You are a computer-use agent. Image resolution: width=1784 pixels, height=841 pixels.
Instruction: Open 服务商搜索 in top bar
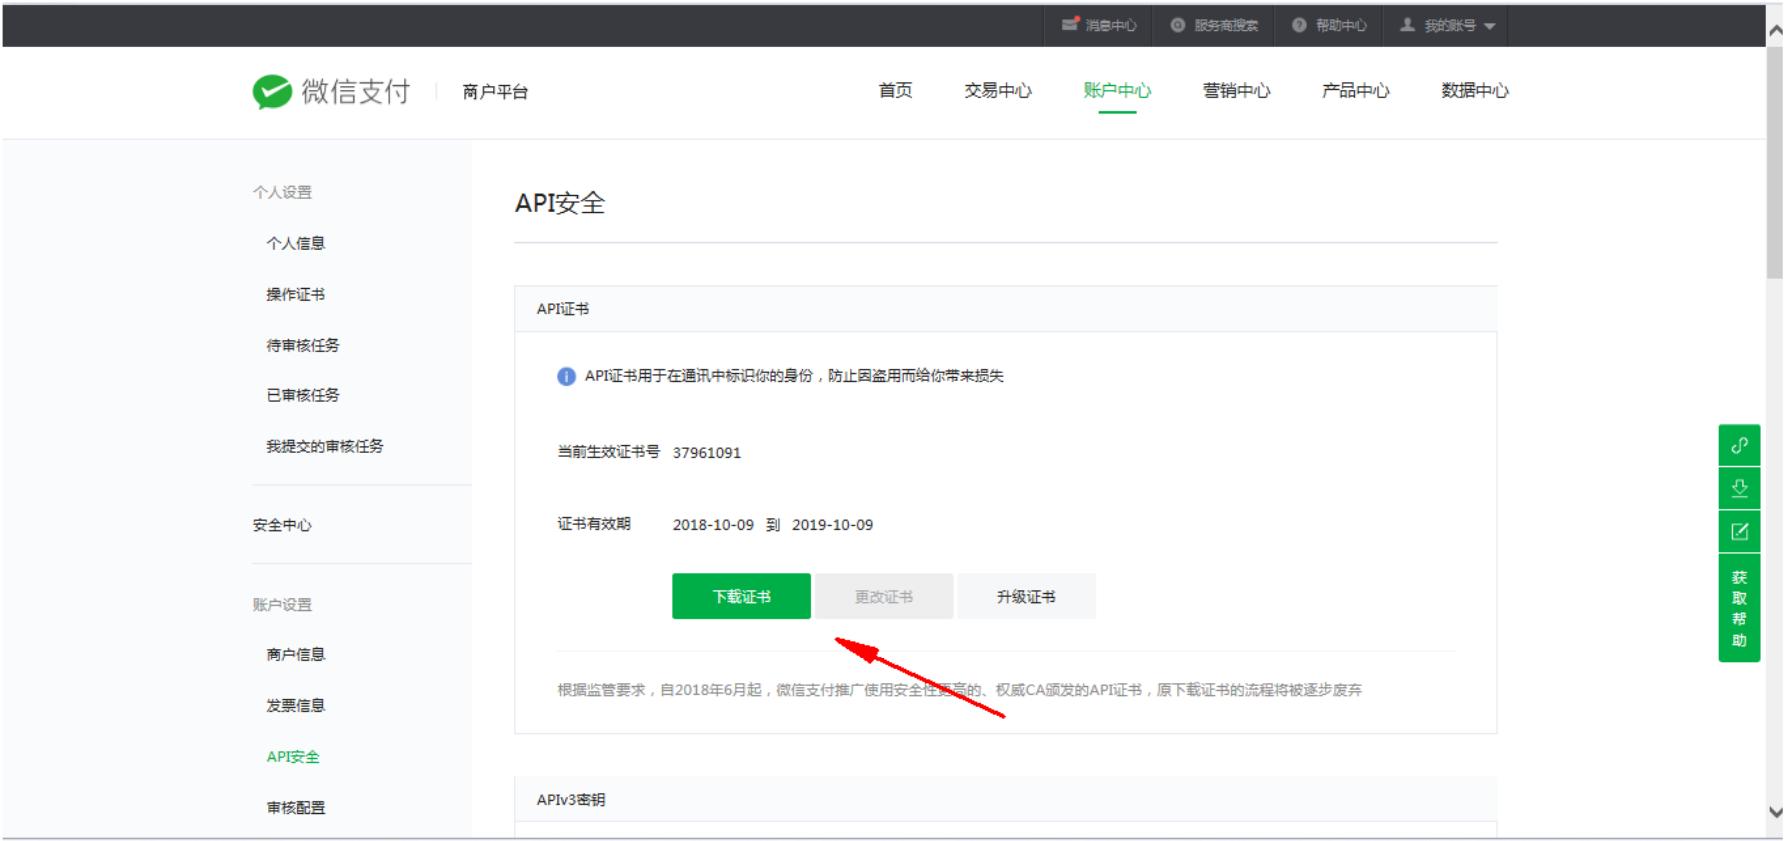(x=1226, y=25)
